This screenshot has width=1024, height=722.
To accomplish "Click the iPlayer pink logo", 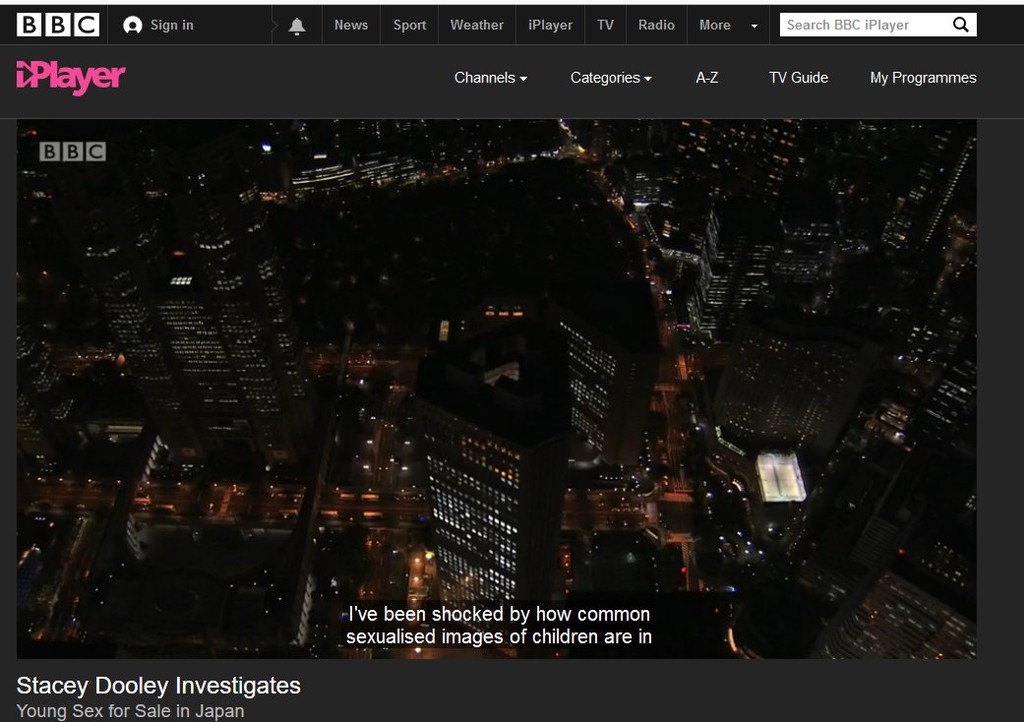I will point(70,77).
